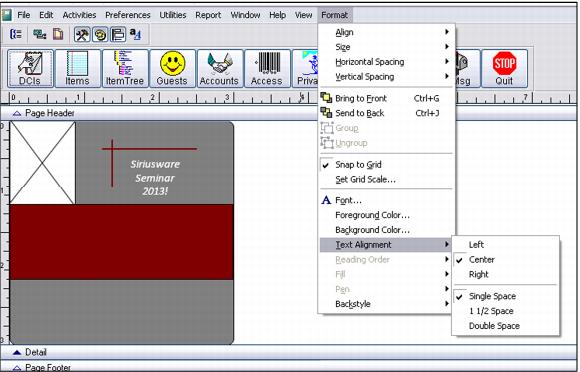Open Foreground Color… picker
Viewport: 580px width, 372px height.
[x=386, y=215]
